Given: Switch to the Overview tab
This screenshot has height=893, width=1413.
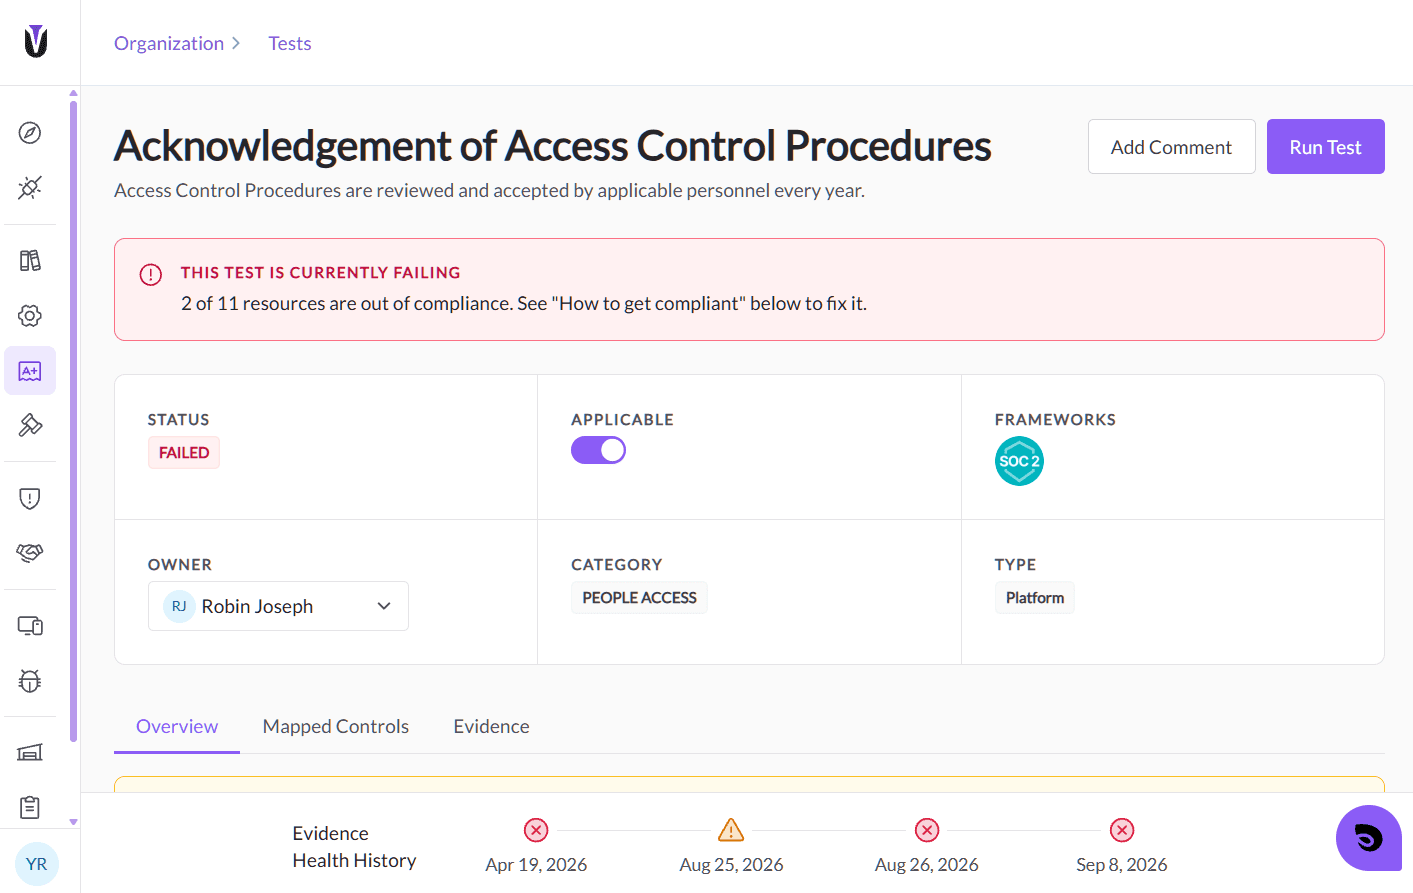Looking at the screenshot, I should [177, 727].
